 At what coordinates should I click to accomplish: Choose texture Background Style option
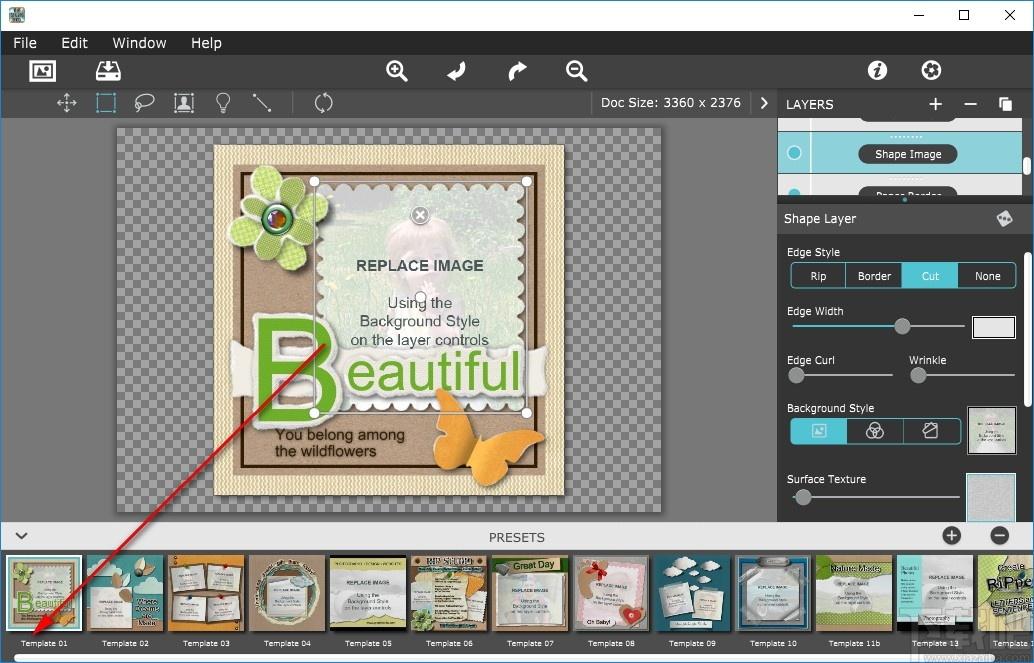[930, 431]
